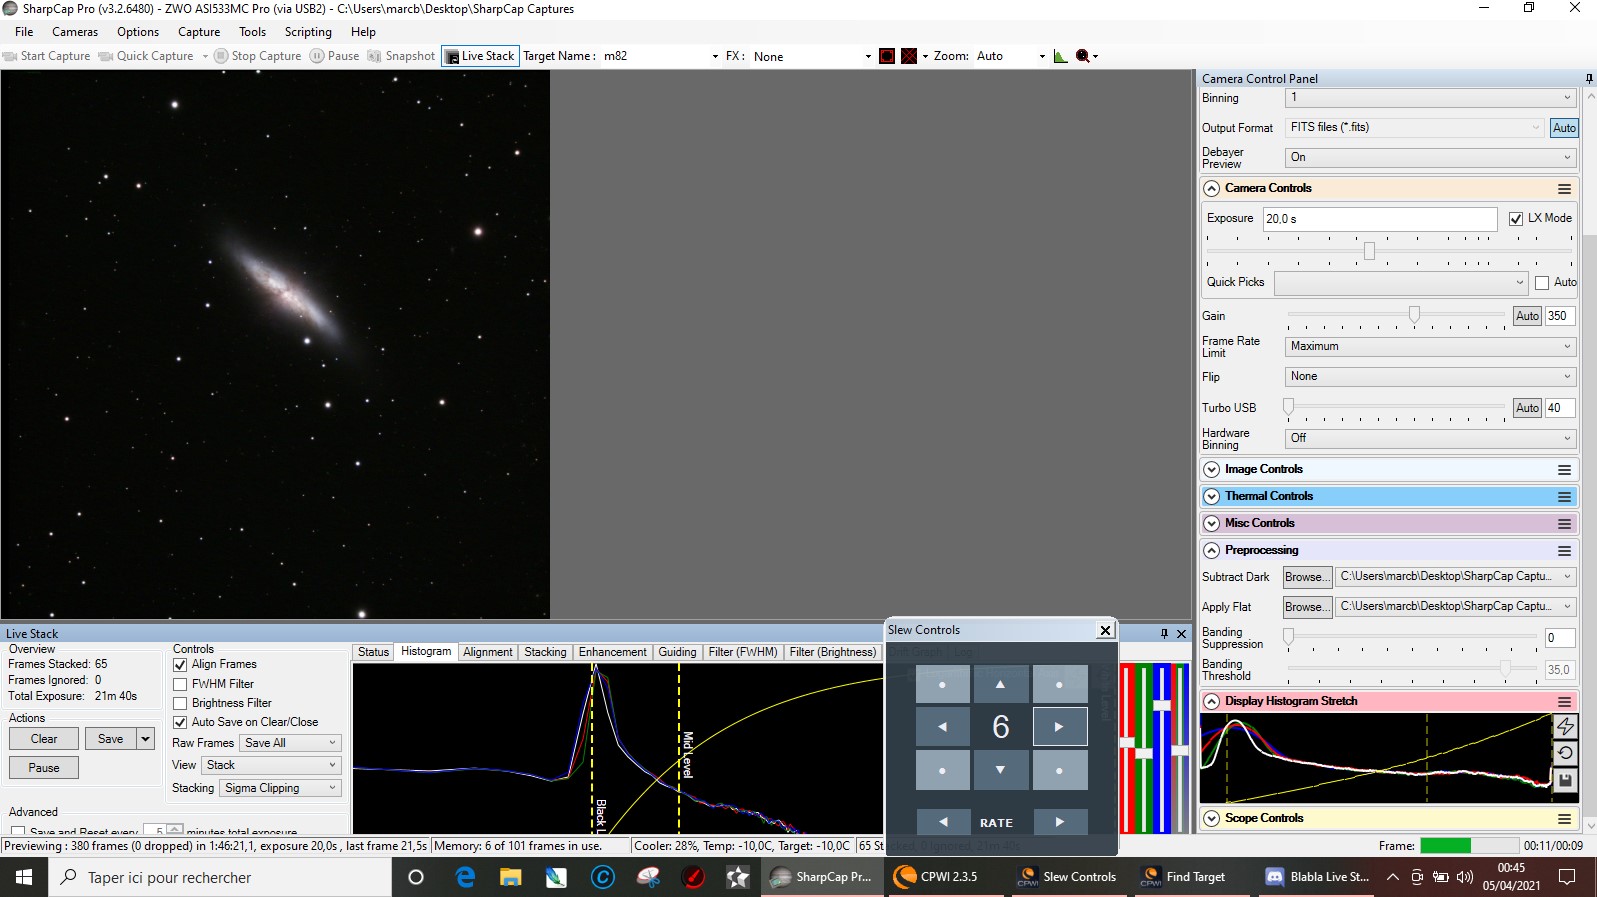Open CPWI 2.3.5 from the taskbar
Image resolution: width=1597 pixels, height=897 pixels.
click(936, 877)
